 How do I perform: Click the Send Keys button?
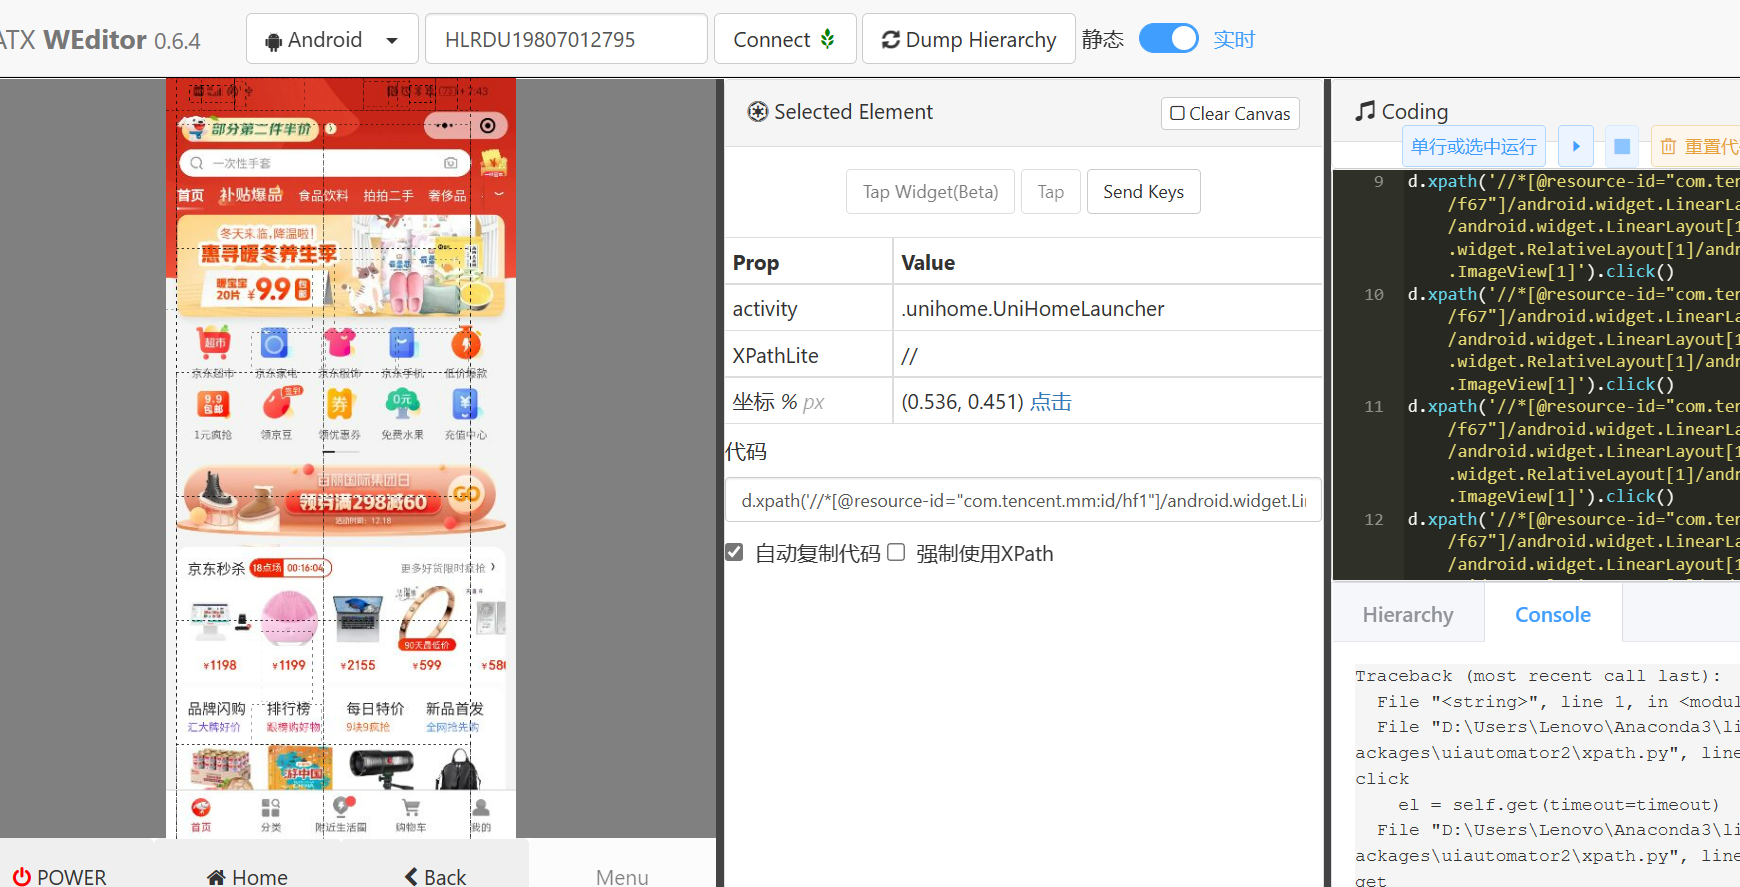[x=1143, y=191]
